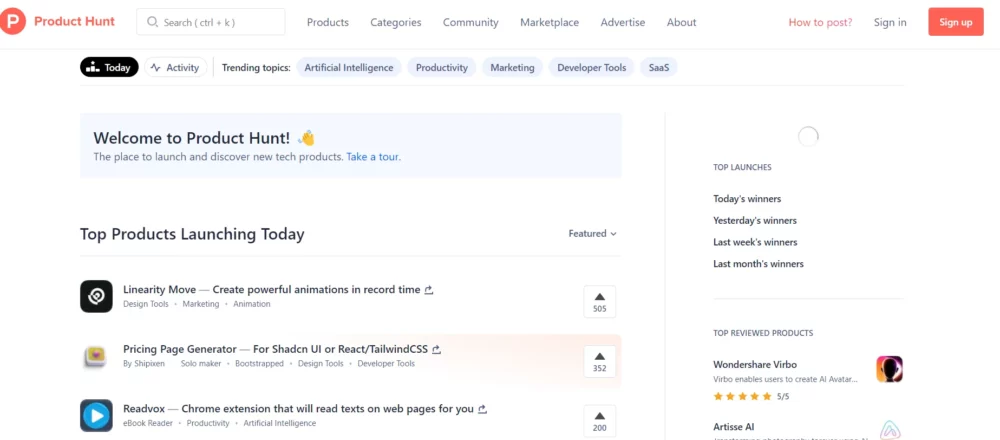Viewport: 1000px width, 440px height.
Task: Click the Wondershare Virbo product thumbnail
Action: (890, 369)
